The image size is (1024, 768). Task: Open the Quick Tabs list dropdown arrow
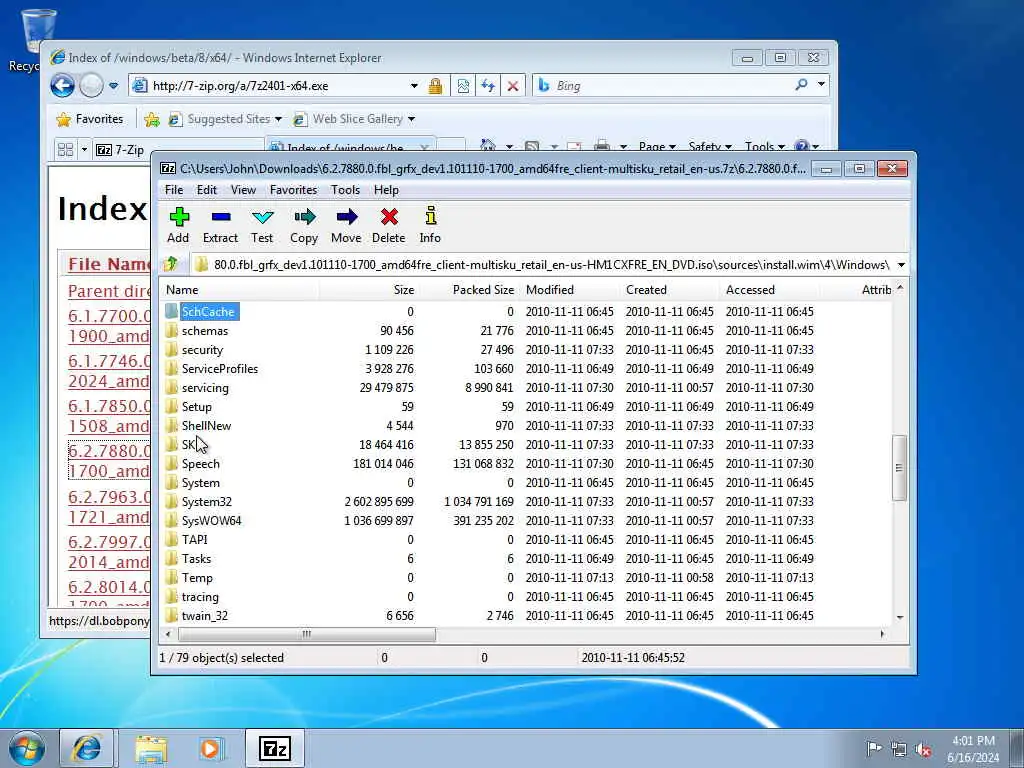84,150
